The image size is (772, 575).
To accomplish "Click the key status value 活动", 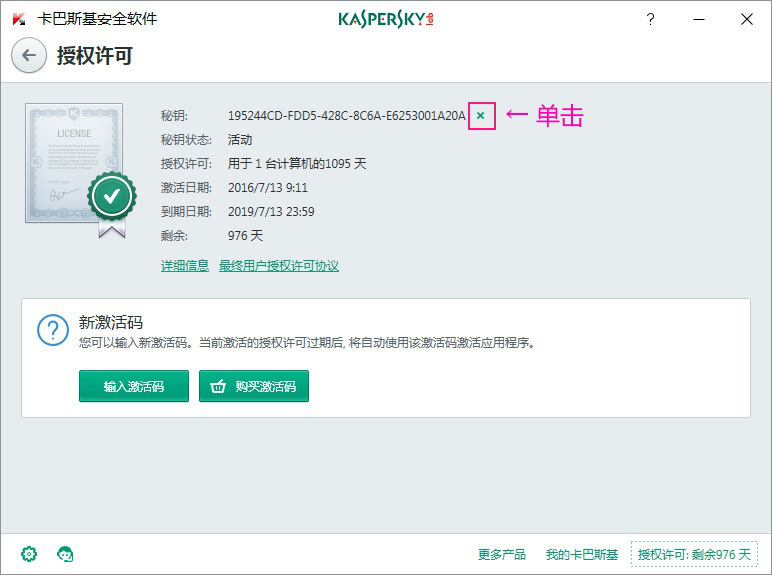I will [240, 140].
